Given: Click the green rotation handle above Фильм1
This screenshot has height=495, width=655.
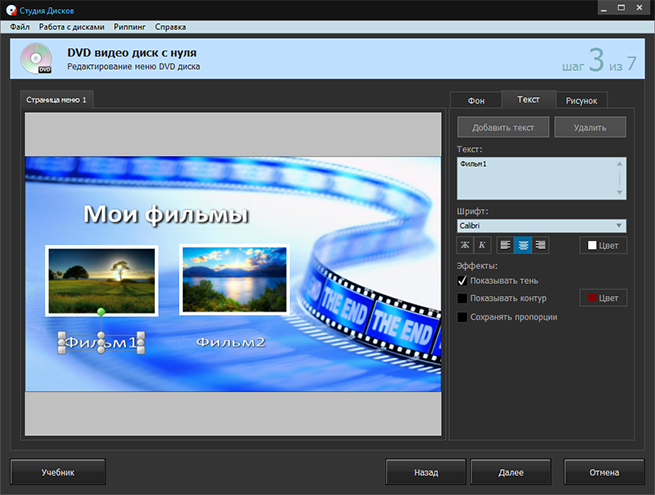Looking at the screenshot, I should pos(101,313).
